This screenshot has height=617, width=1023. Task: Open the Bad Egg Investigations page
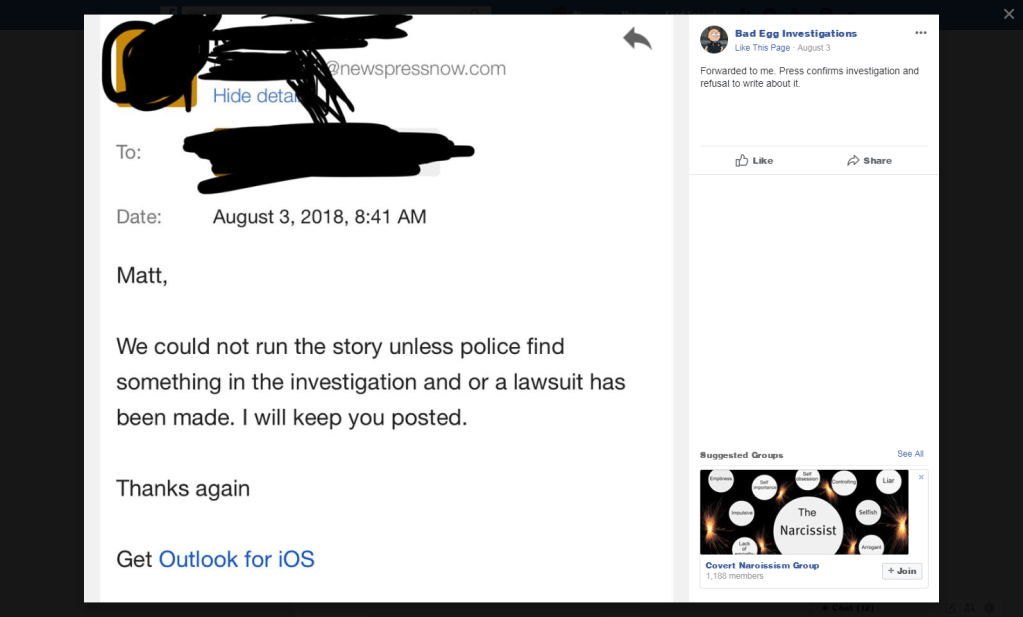795,33
